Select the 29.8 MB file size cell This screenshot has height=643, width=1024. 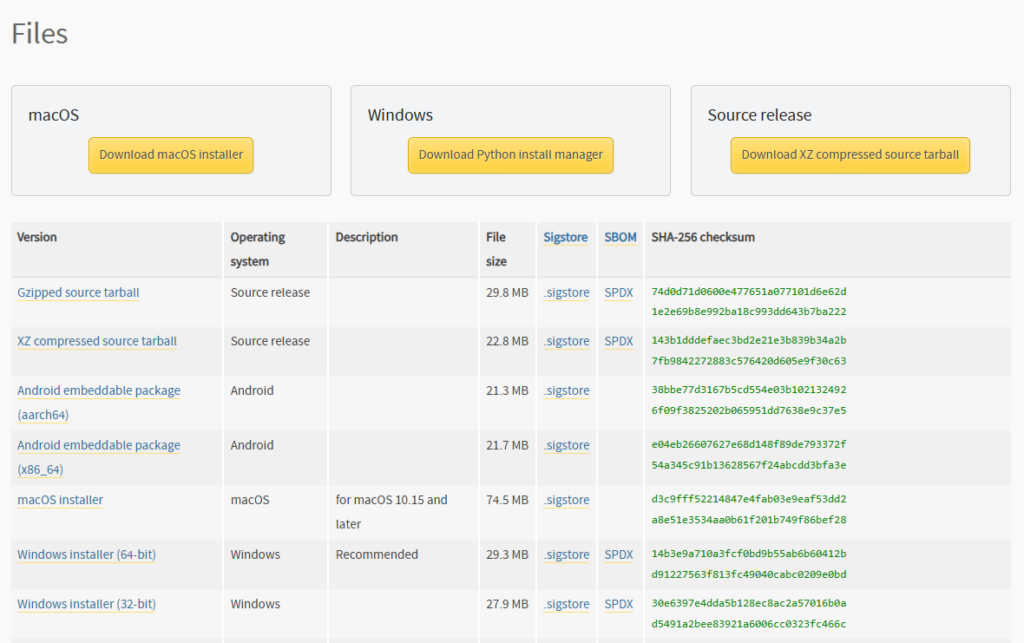tap(507, 292)
